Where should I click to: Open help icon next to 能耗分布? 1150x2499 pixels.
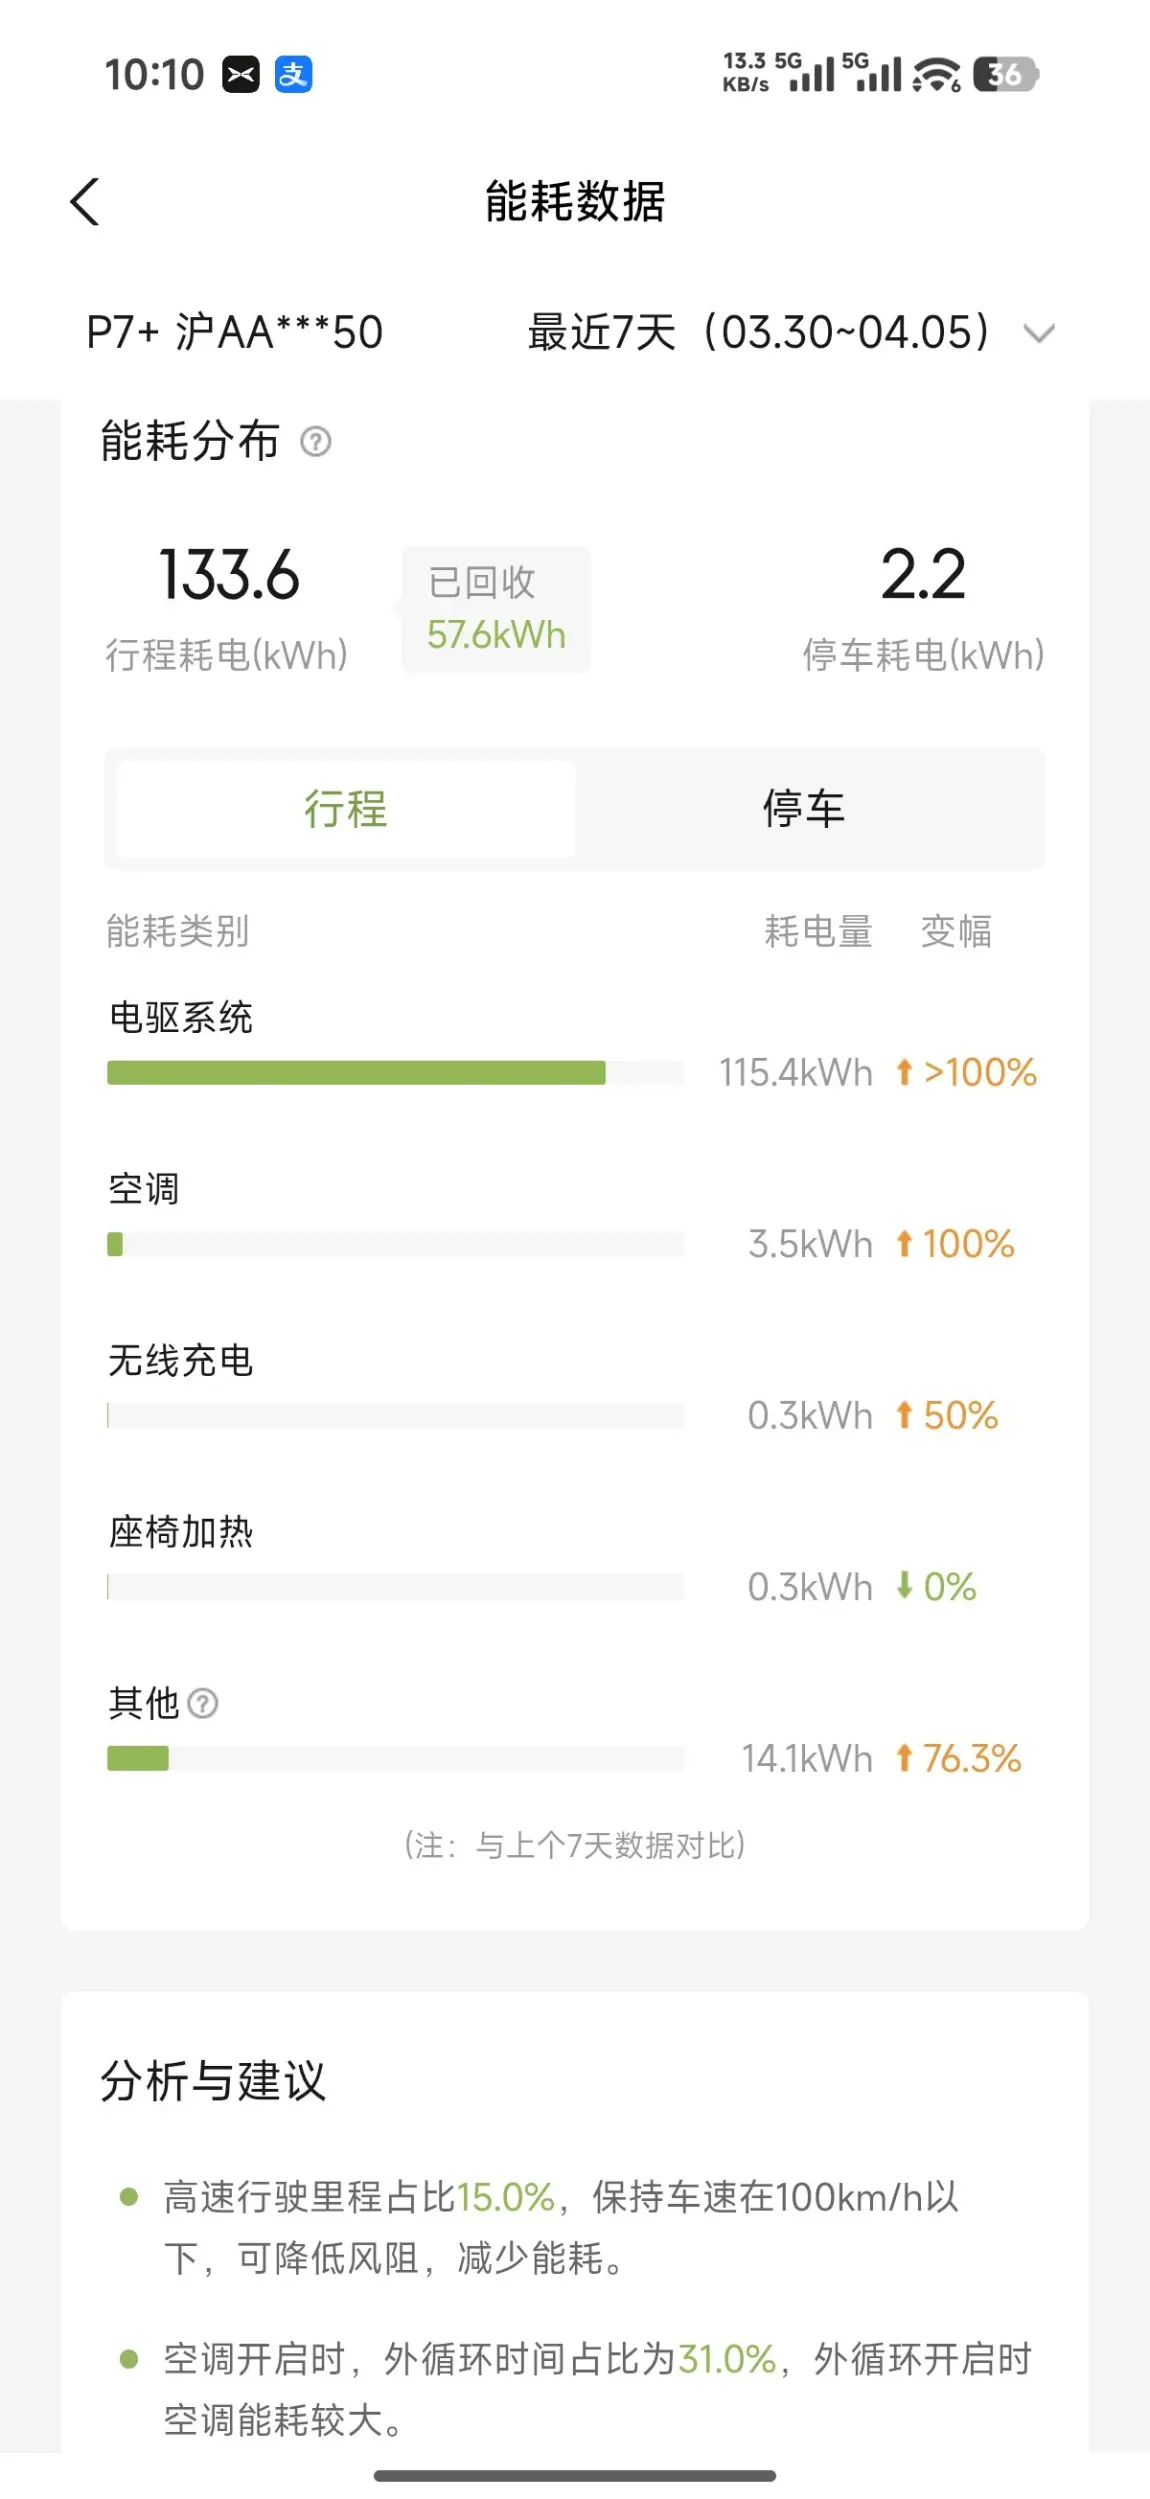(x=316, y=441)
